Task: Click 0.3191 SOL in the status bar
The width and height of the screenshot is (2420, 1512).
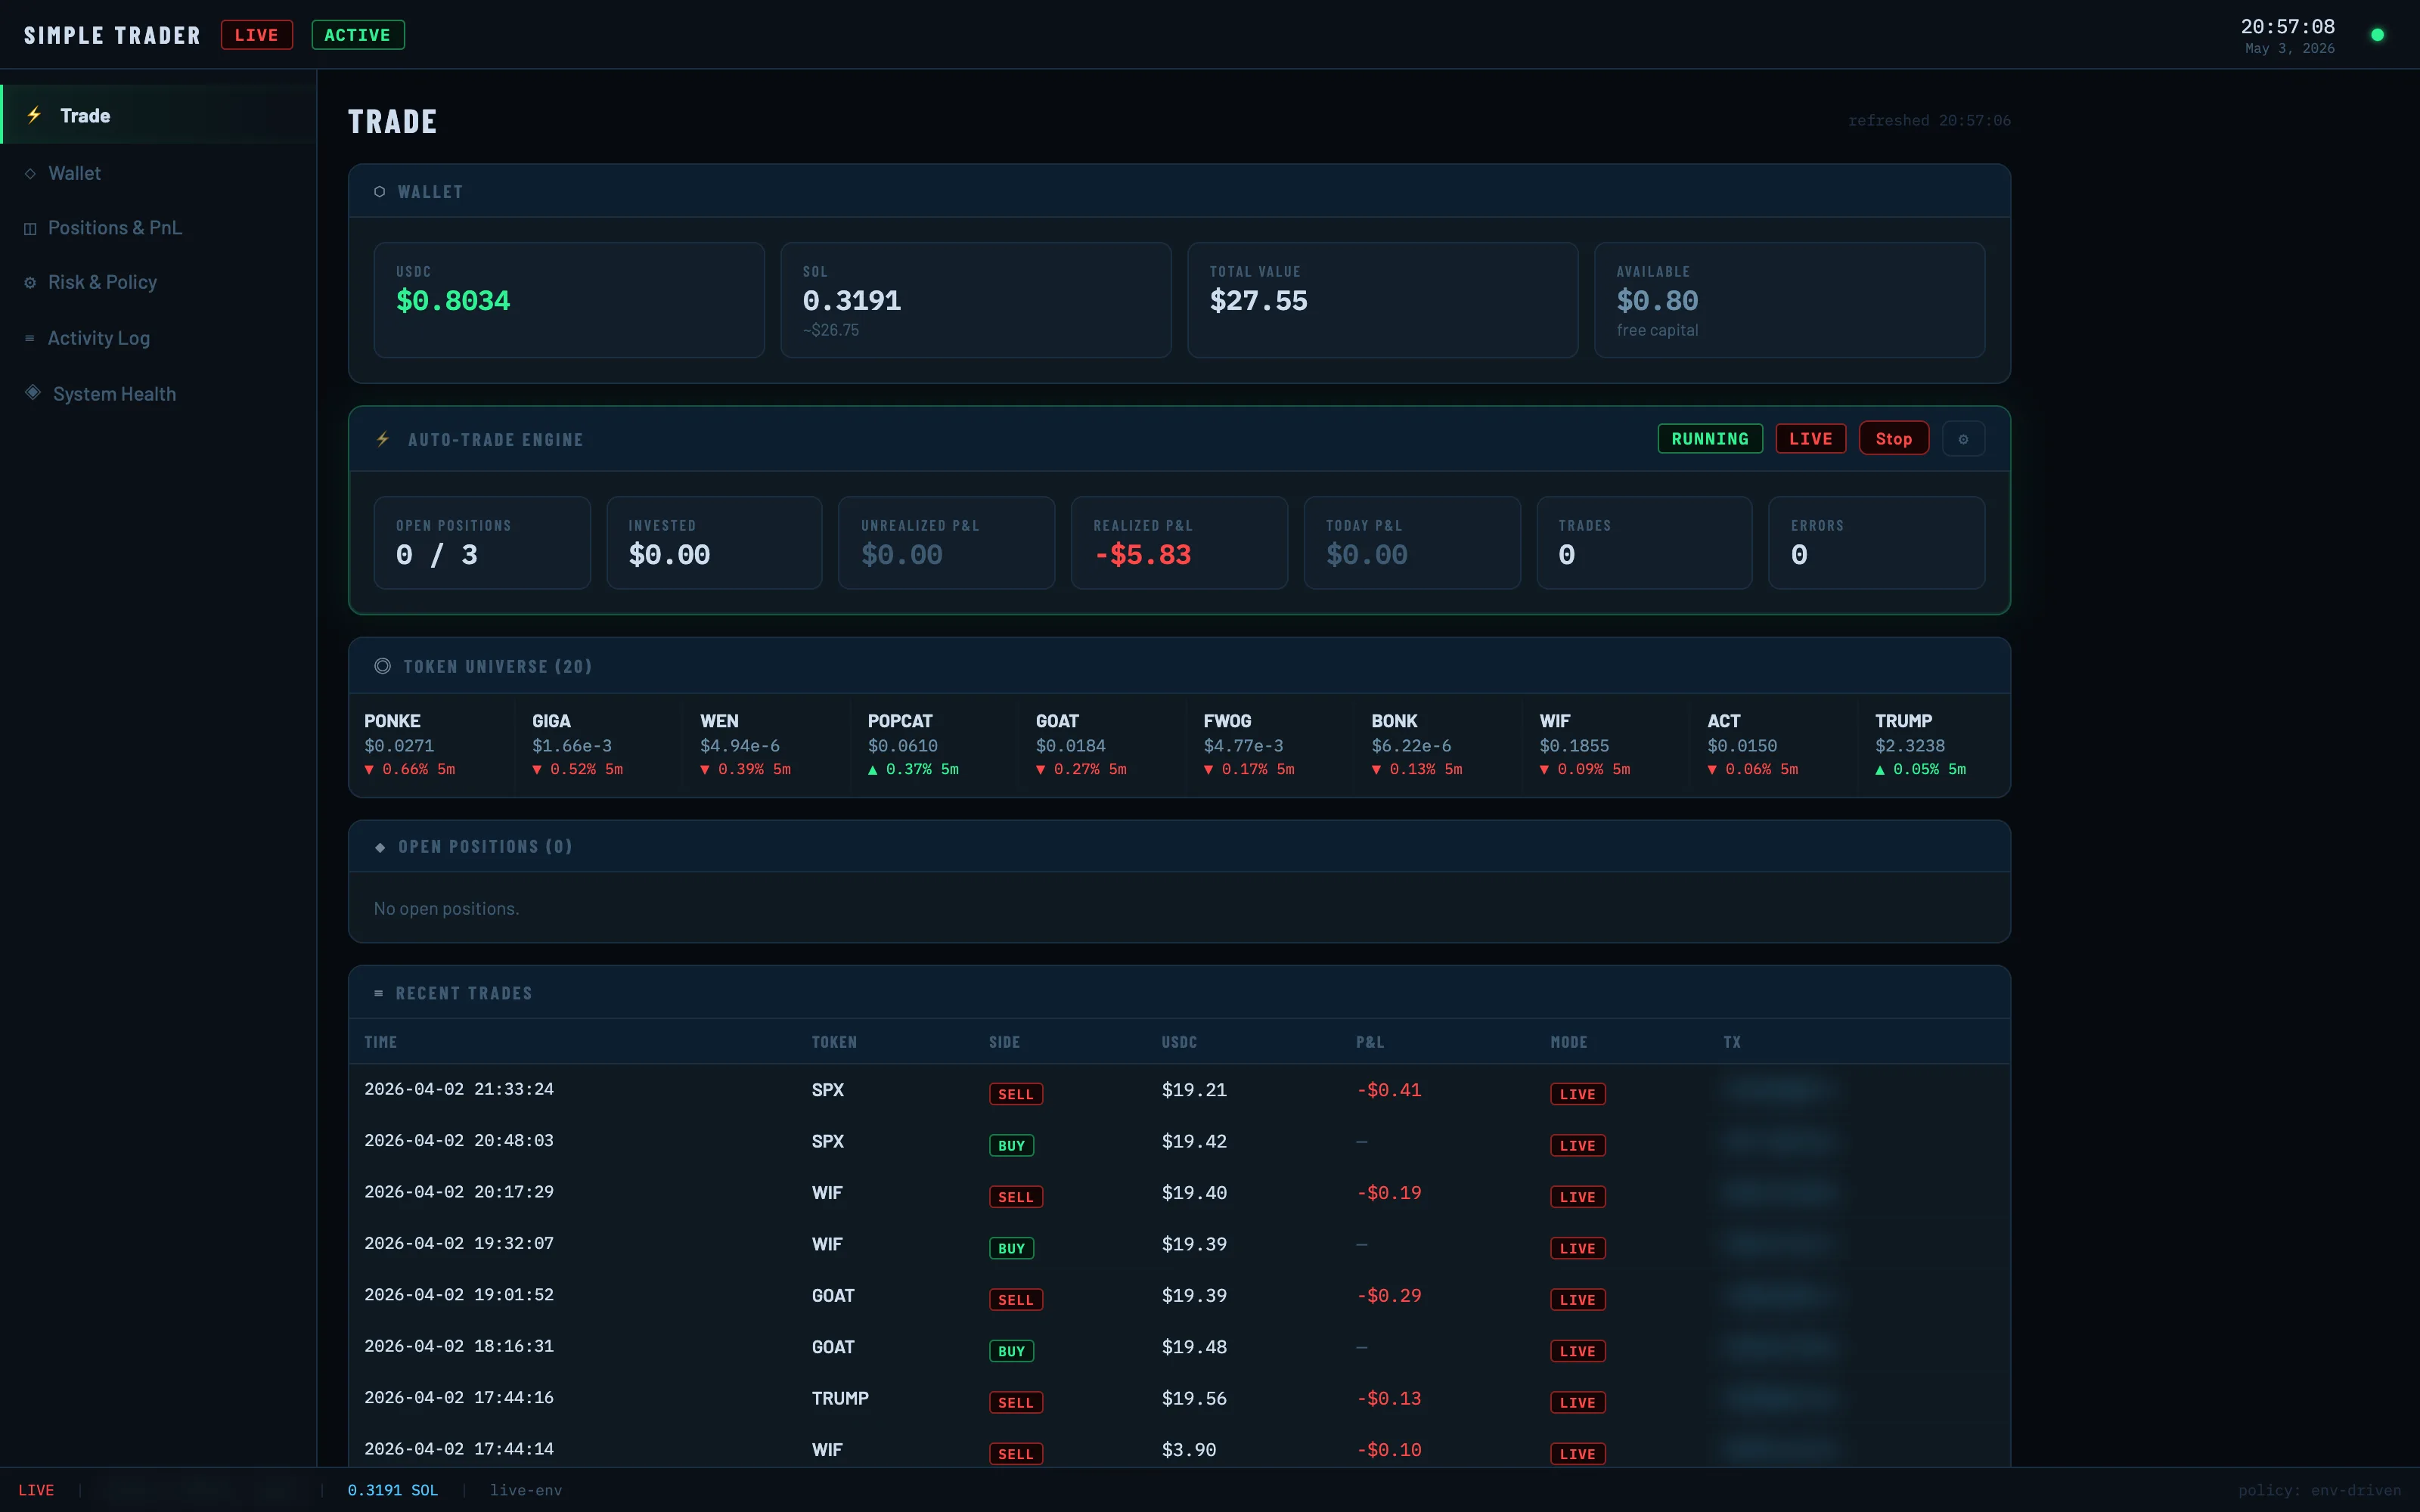Action: [393, 1490]
